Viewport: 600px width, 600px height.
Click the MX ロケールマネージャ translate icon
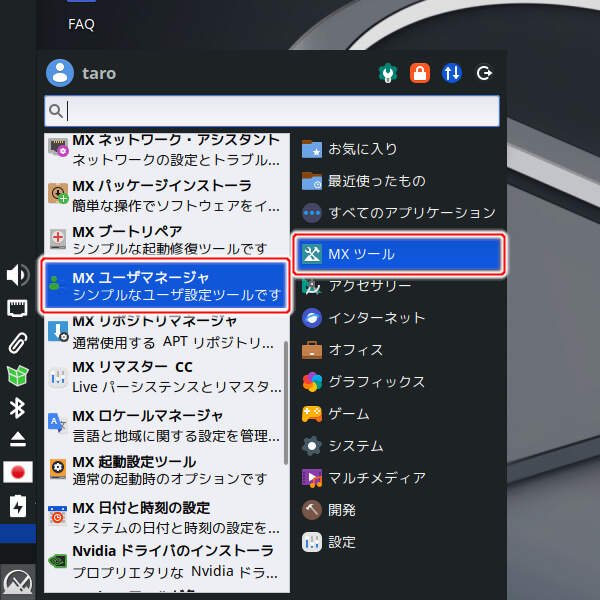(57, 422)
